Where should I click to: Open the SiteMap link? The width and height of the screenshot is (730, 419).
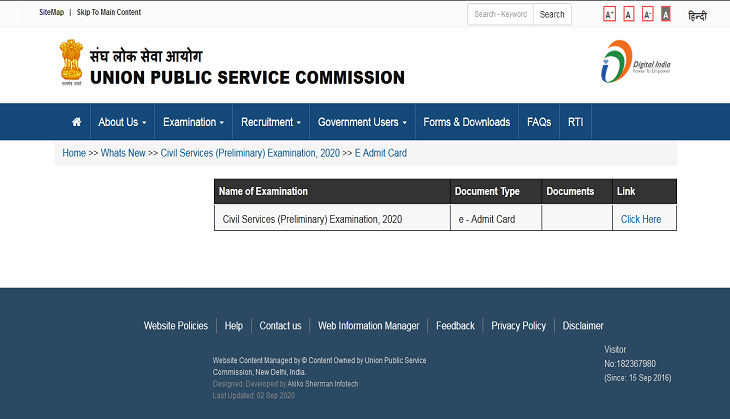51,12
